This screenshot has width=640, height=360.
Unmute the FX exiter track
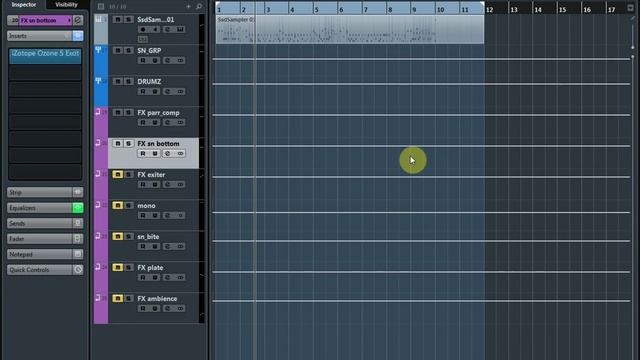tap(118, 174)
